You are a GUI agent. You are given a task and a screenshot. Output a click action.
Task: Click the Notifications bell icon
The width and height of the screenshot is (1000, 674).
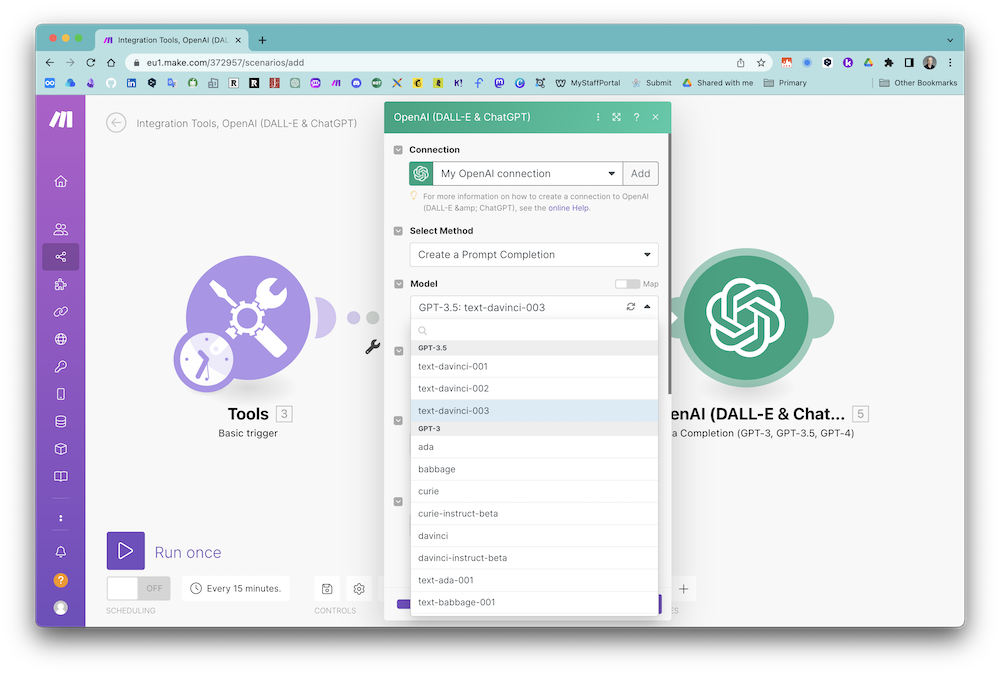pyautogui.click(x=61, y=552)
